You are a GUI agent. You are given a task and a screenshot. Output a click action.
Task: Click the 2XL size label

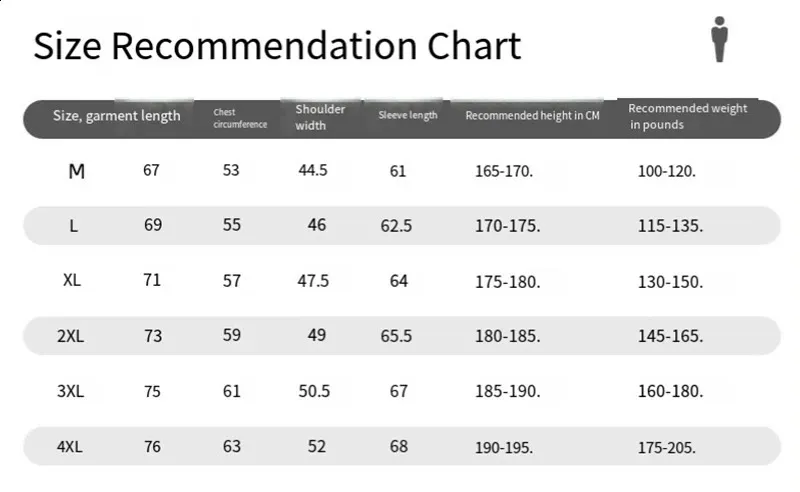(71, 336)
